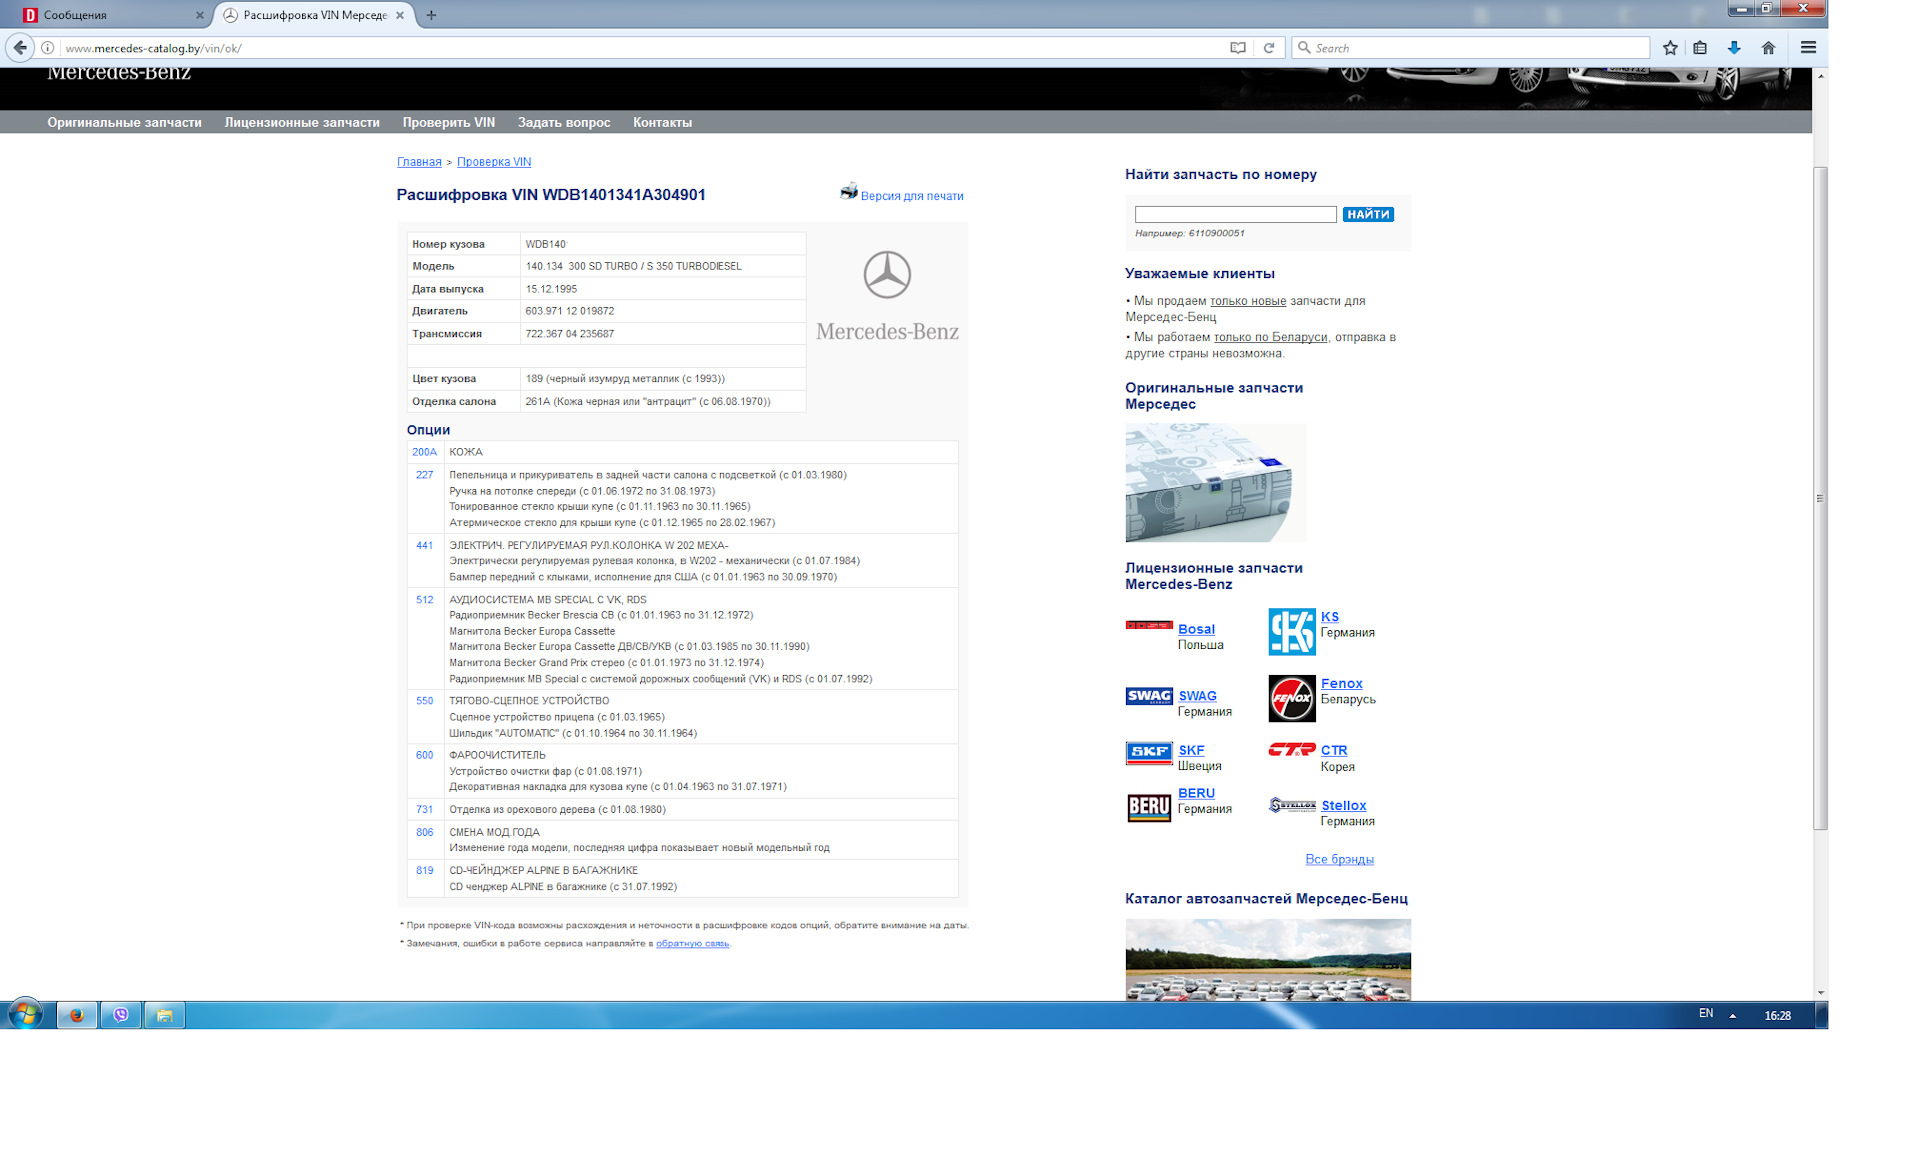Open a new tab with the plus button
Screen dimensions: 1920x1159
pyautogui.click(x=431, y=15)
